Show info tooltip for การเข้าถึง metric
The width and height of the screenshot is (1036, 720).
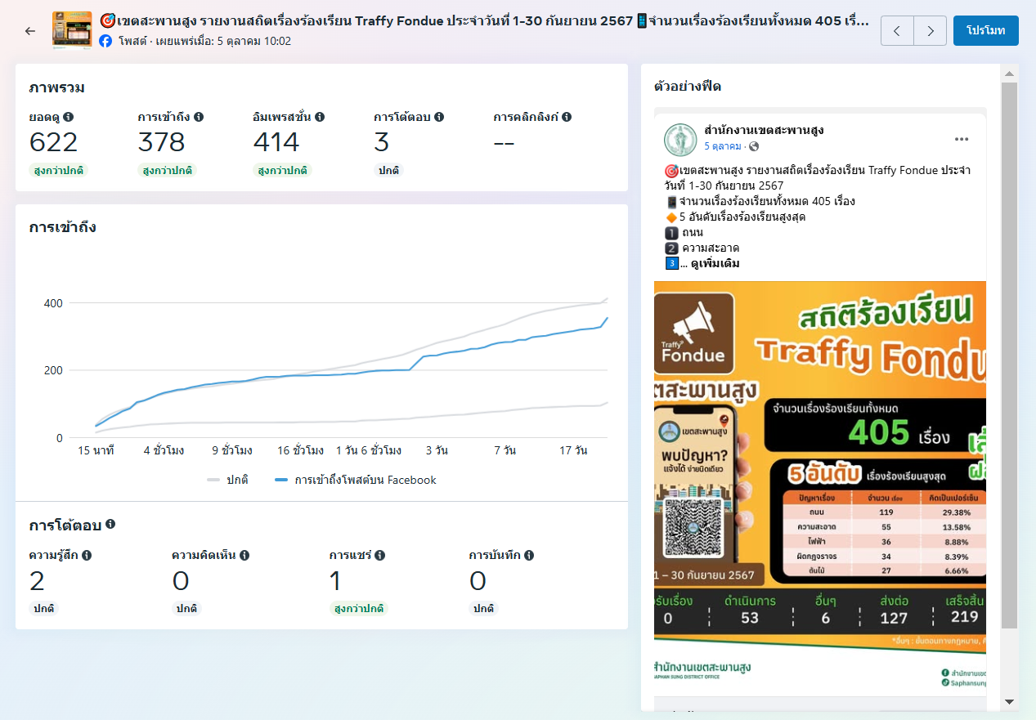[x=199, y=117]
